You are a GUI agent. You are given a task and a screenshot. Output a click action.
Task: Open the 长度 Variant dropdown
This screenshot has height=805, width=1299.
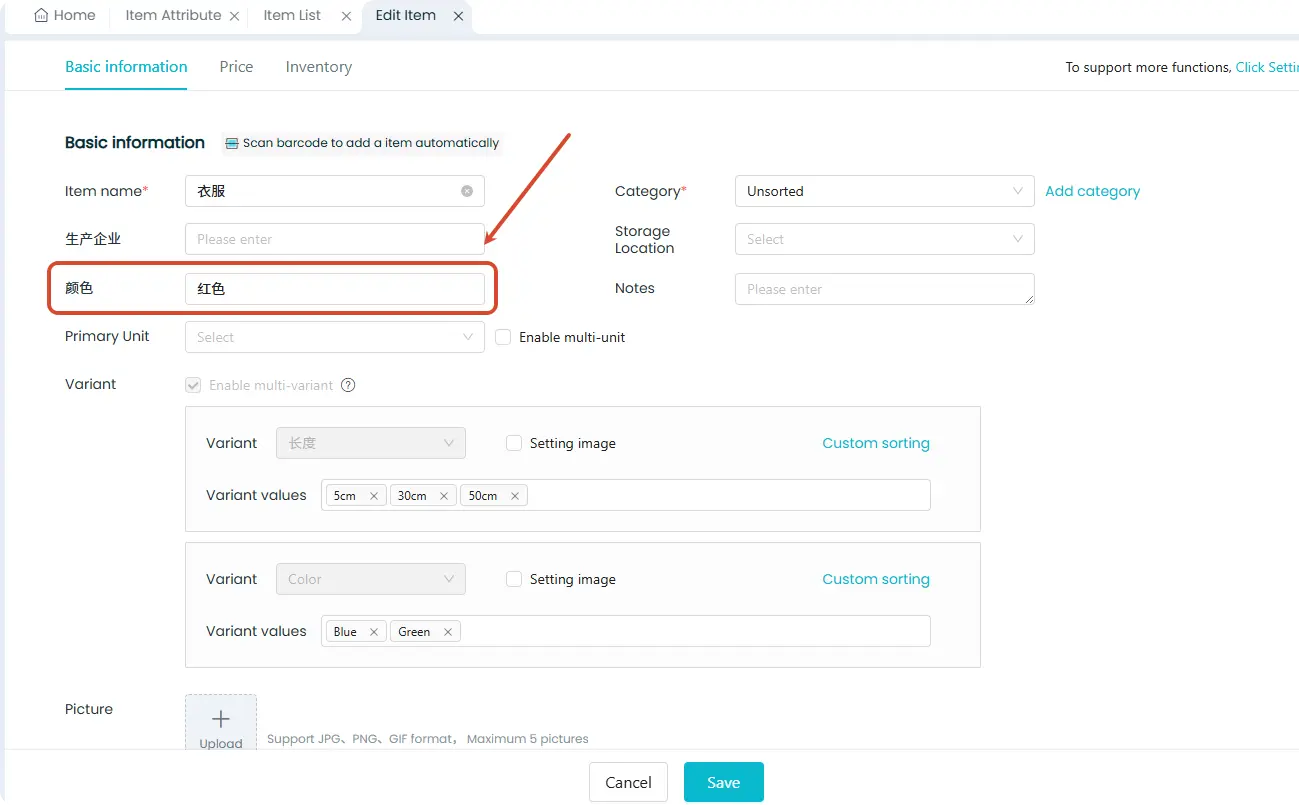coord(370,443)
